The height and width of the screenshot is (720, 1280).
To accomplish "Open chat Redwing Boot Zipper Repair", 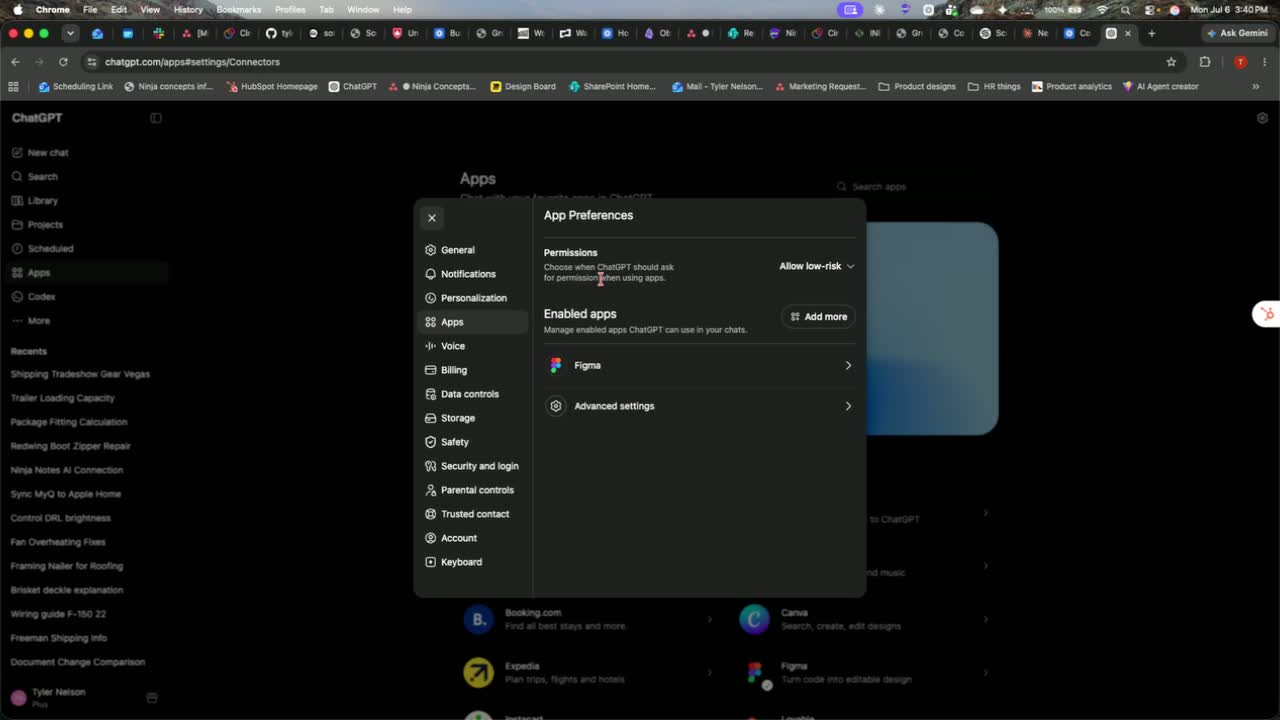I will tap(71, 446).
